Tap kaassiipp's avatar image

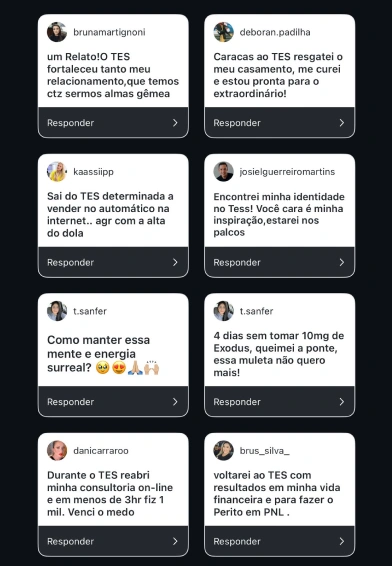coord(57,171)
